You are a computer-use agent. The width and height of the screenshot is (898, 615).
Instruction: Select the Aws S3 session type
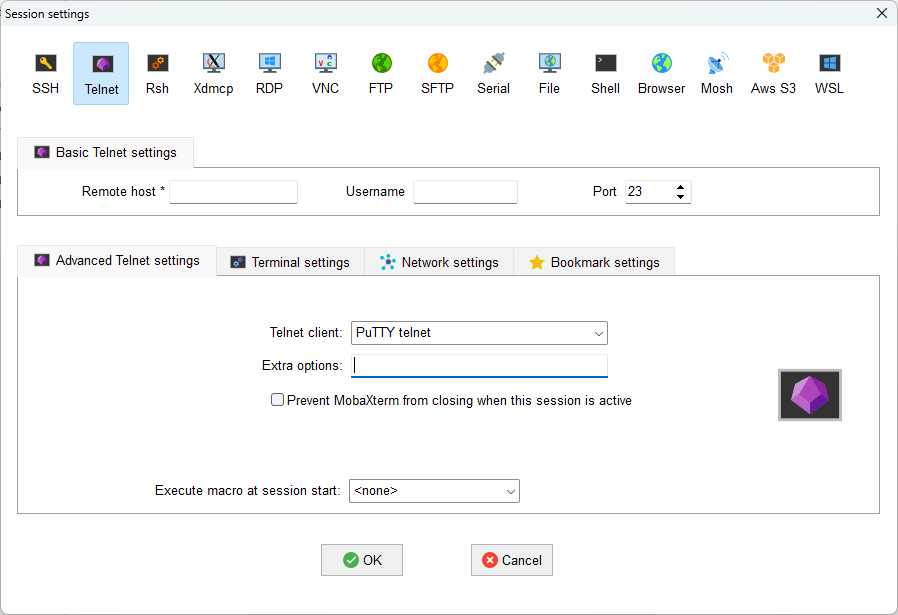[773, 73]
